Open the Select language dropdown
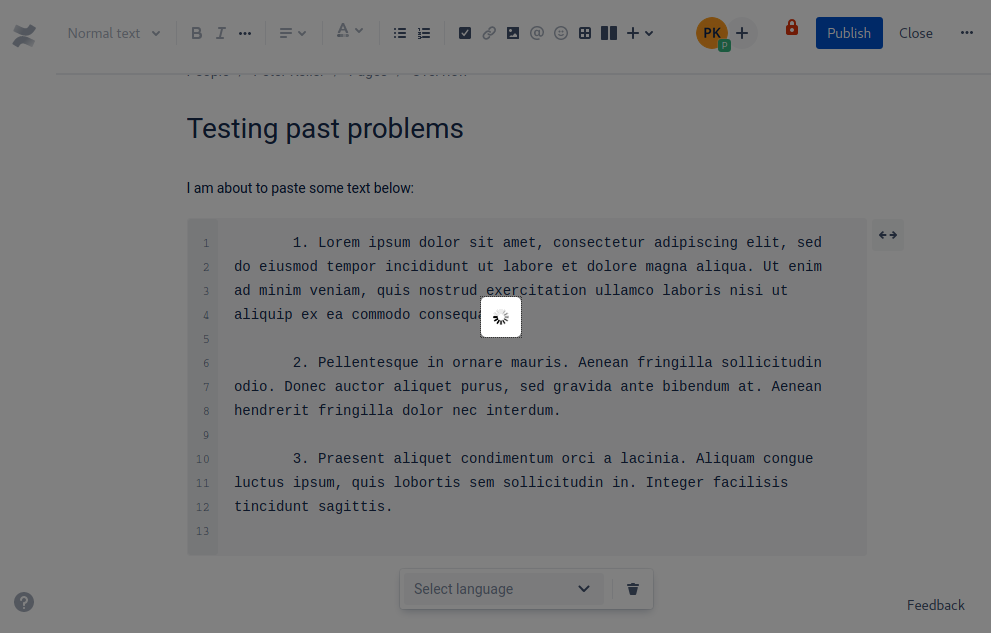This screenshot has height=633, width=991. click(x=501, y=589)
